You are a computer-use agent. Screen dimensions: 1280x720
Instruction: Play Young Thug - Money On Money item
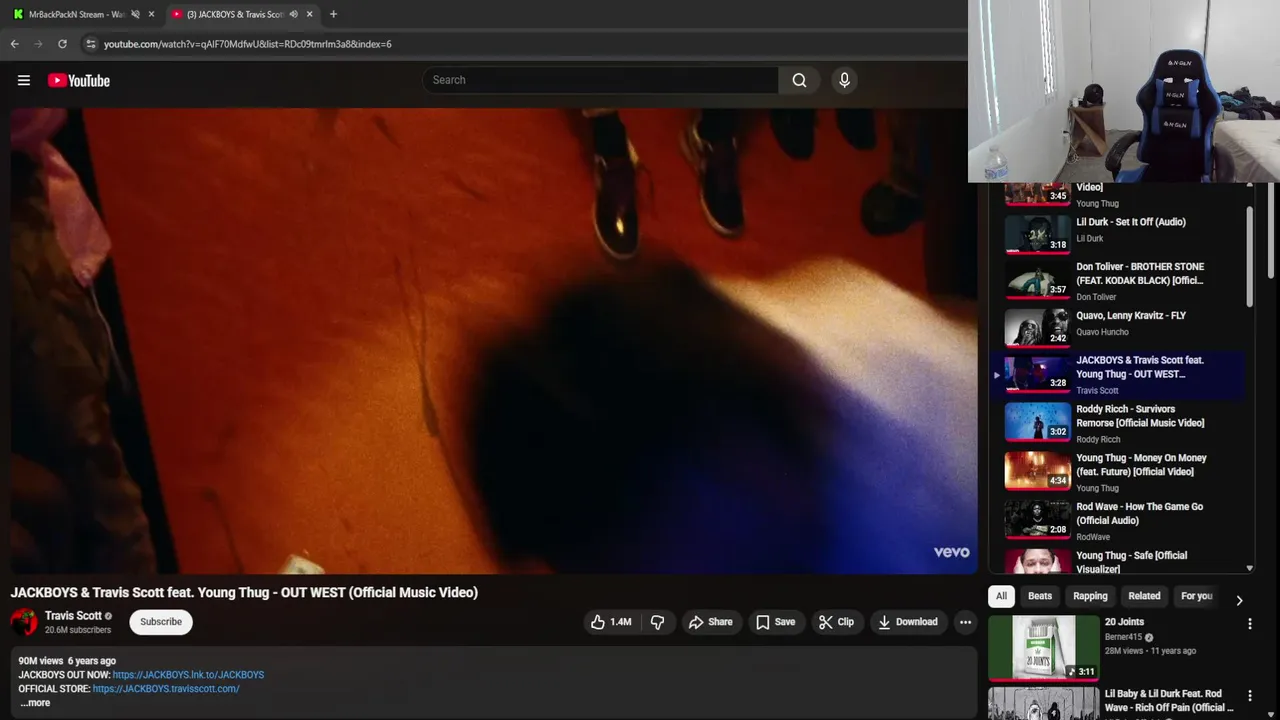pos(1118,473)
